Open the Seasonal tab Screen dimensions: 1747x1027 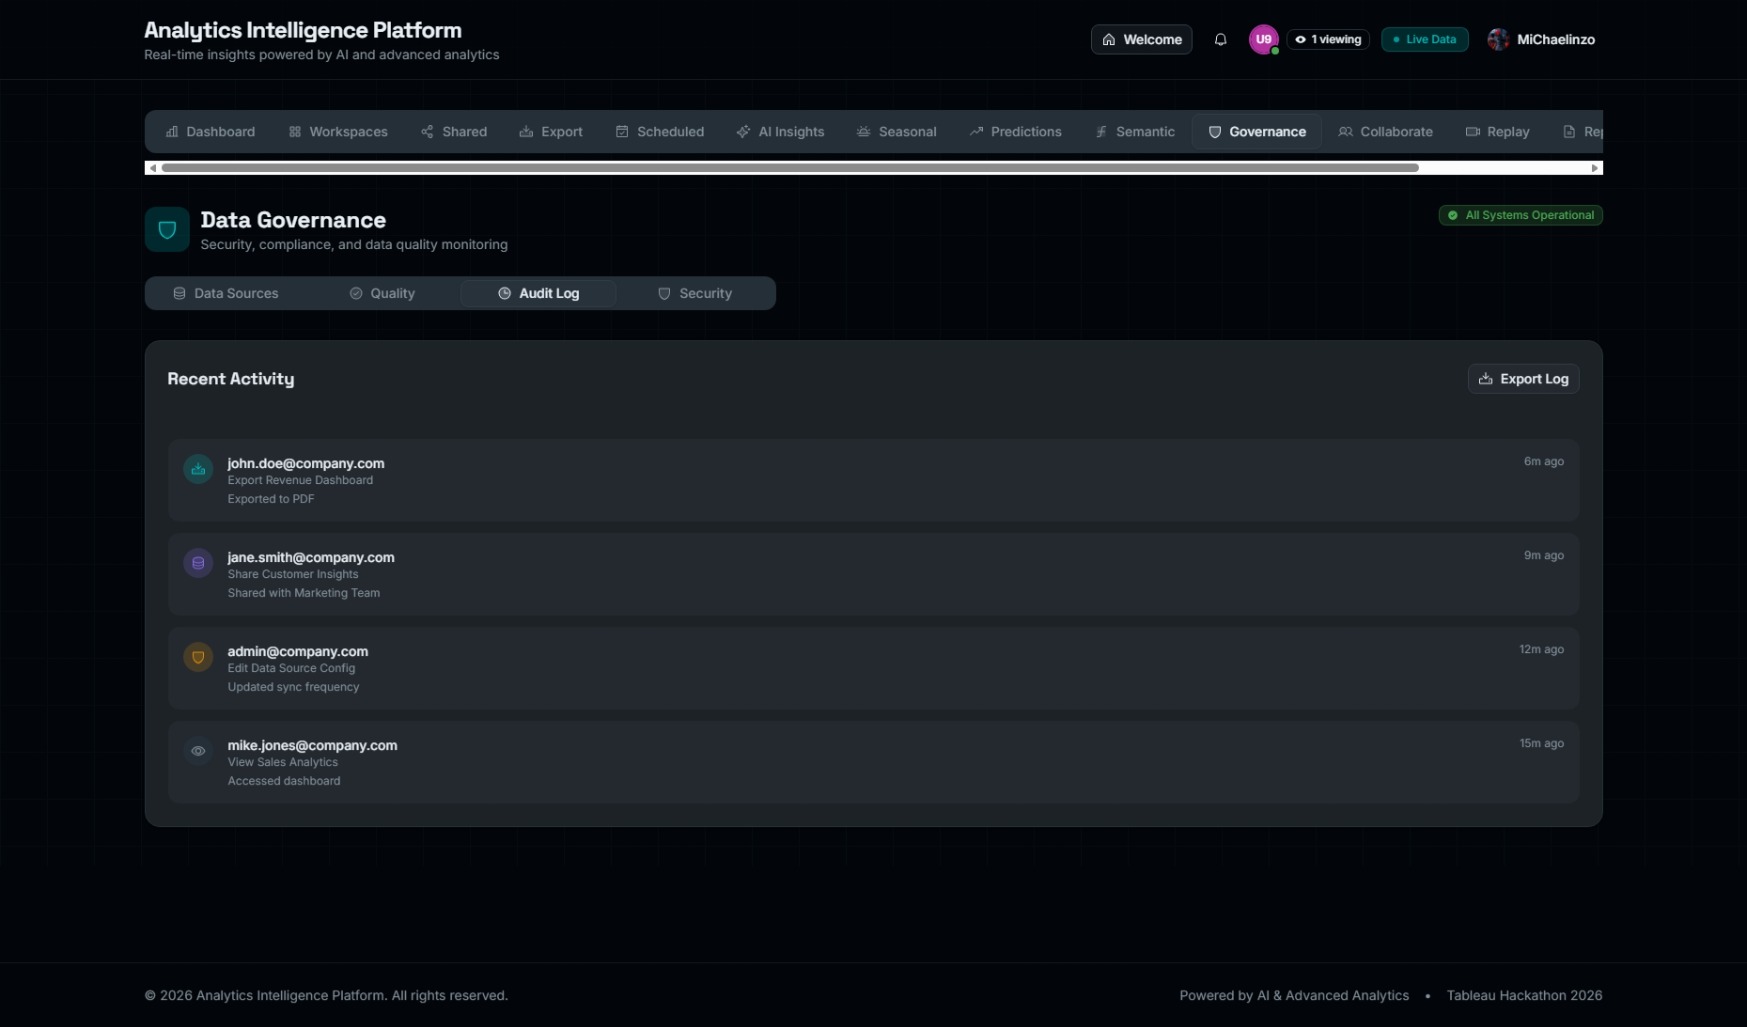(897, 132)
